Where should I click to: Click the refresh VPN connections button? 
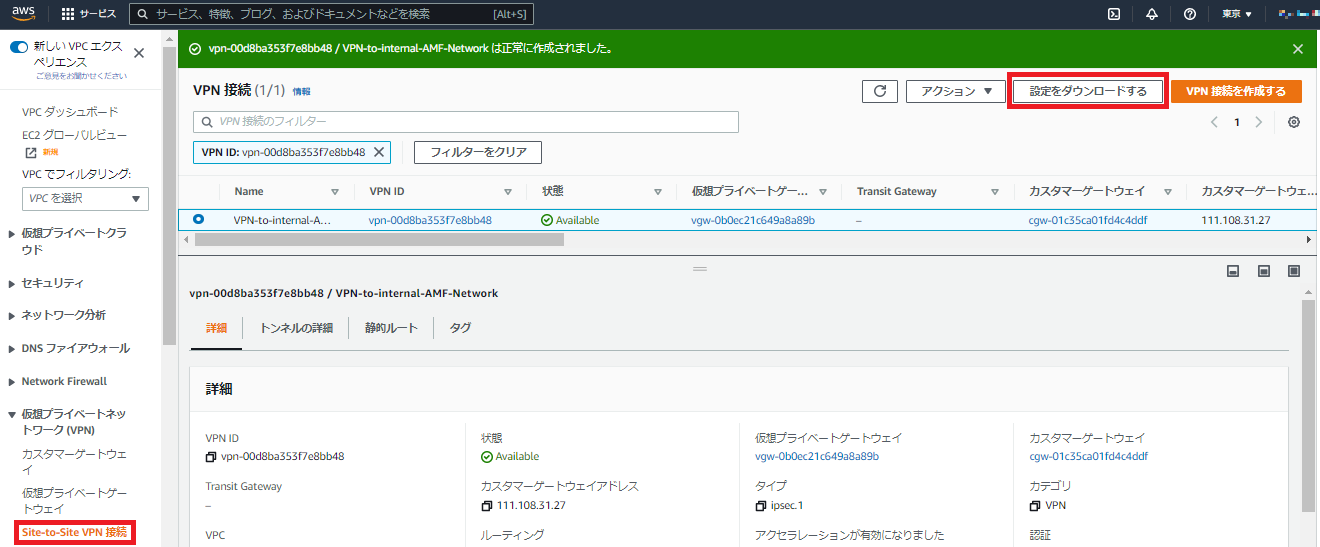pyautogui.click(x=879, y=91)
